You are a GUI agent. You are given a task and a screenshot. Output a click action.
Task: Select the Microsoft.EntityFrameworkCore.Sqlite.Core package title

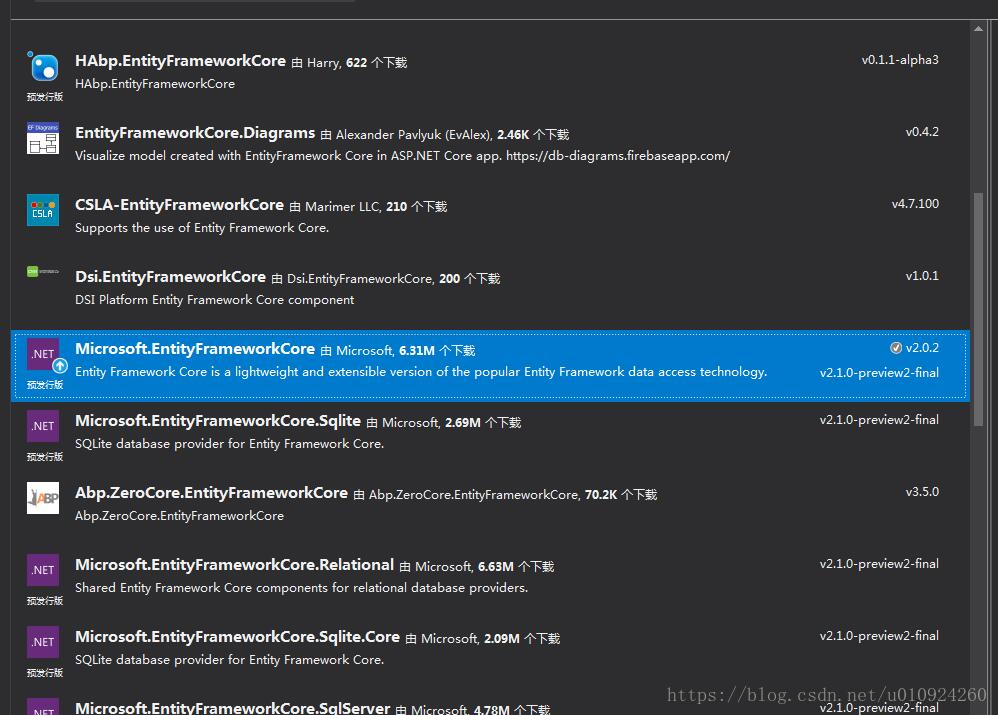237,636
